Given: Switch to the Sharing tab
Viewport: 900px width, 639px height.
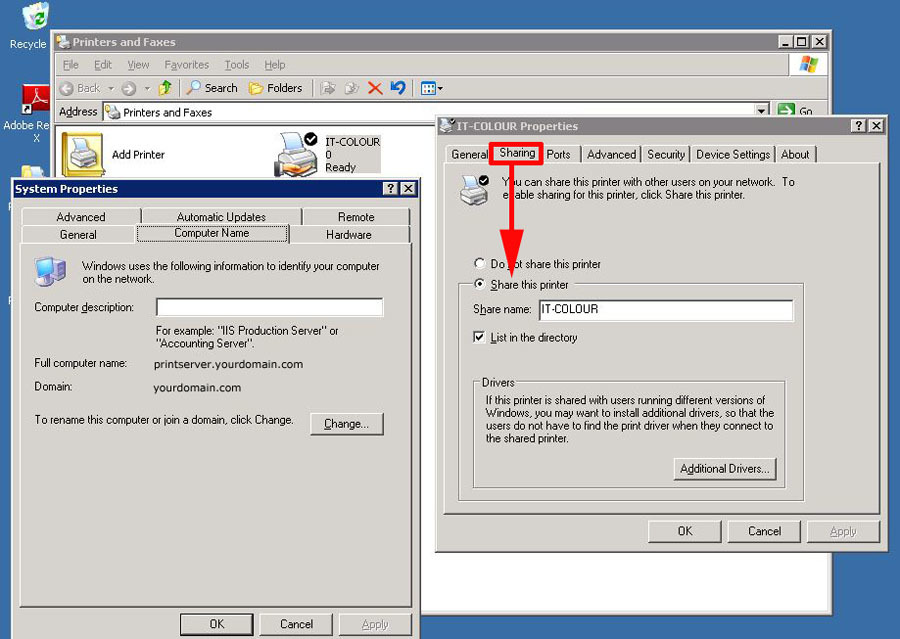Looking at the screenshot, I should [x=517, y=153].
